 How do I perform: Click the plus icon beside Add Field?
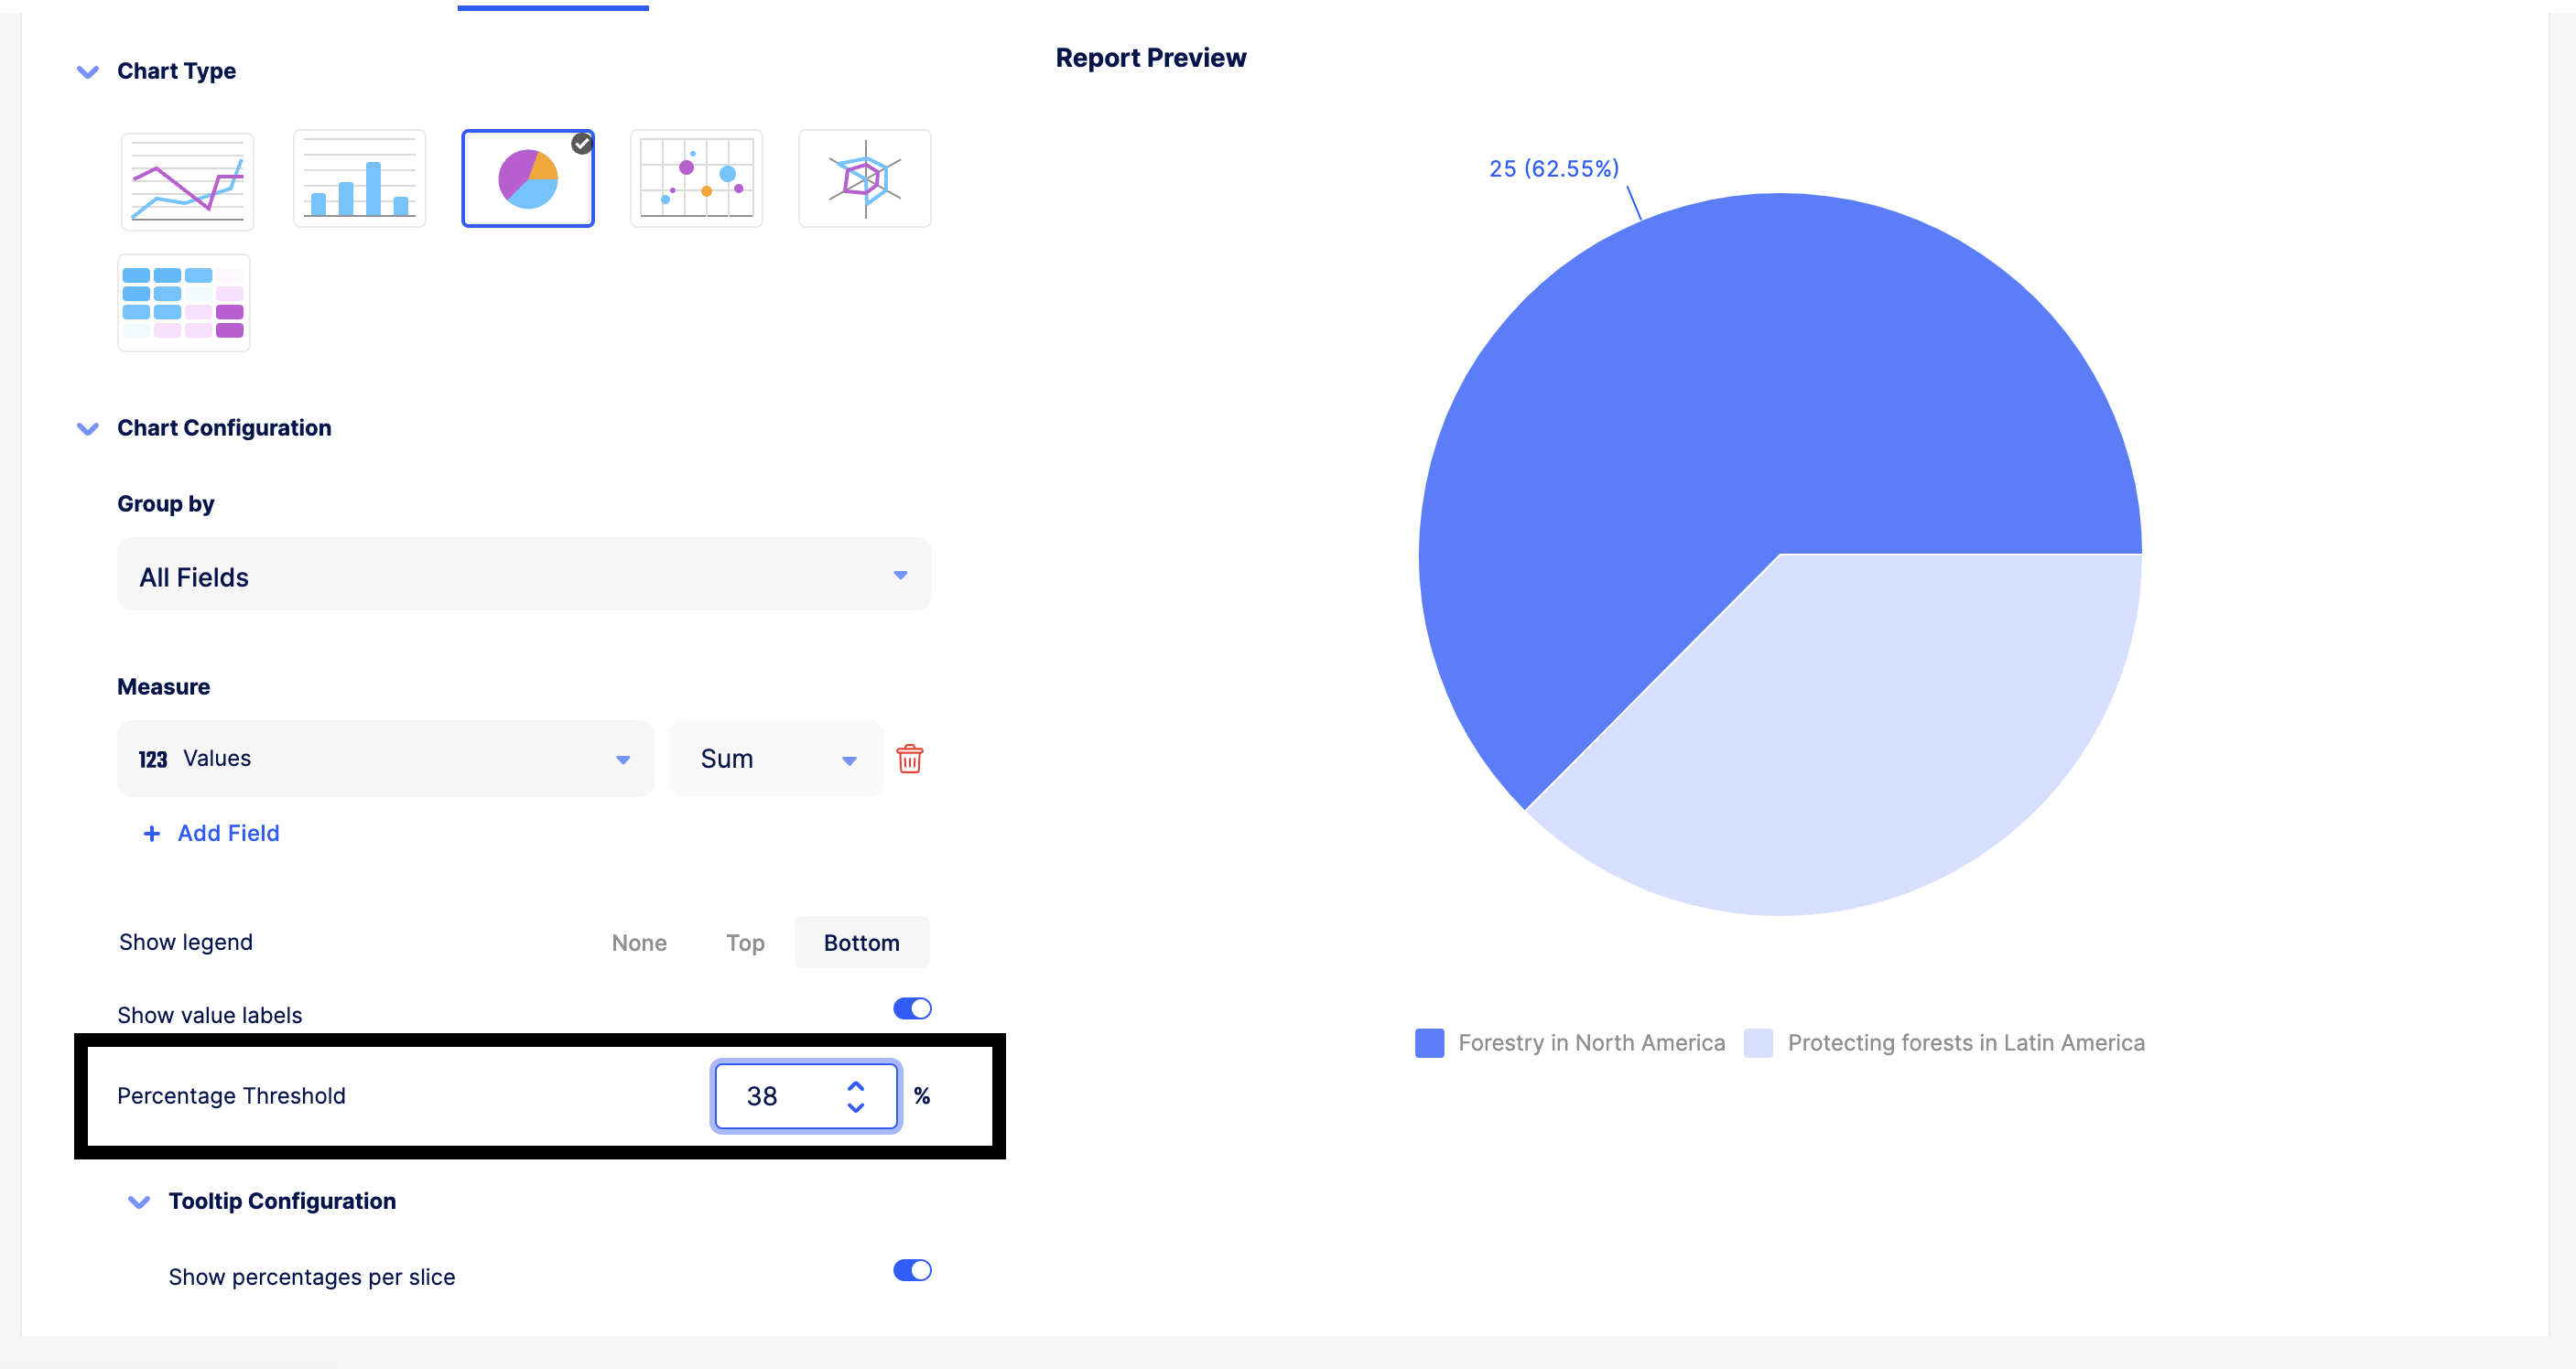[x=151, y=833]
